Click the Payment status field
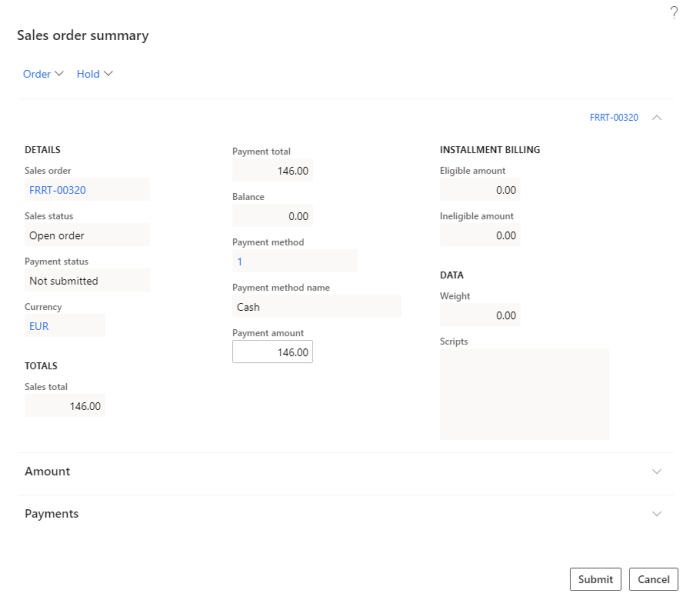Viewport: 693px width, 600px height. pos(87,281)
